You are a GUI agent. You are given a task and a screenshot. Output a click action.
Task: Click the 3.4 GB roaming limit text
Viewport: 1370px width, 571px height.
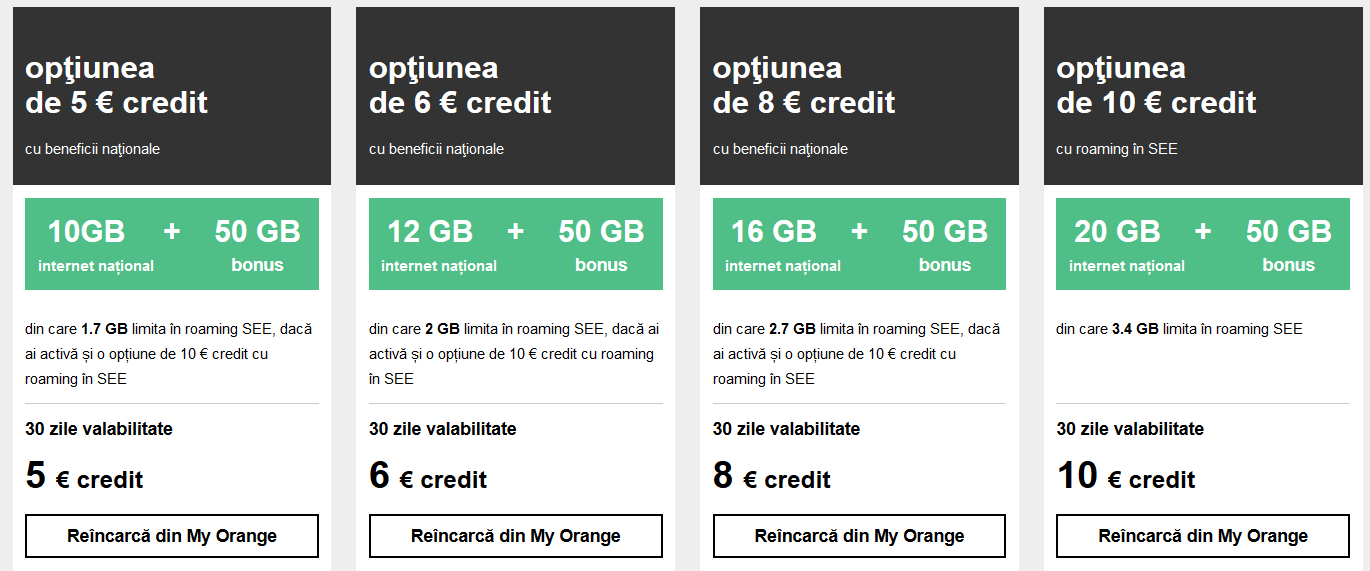pos(1179,329)
